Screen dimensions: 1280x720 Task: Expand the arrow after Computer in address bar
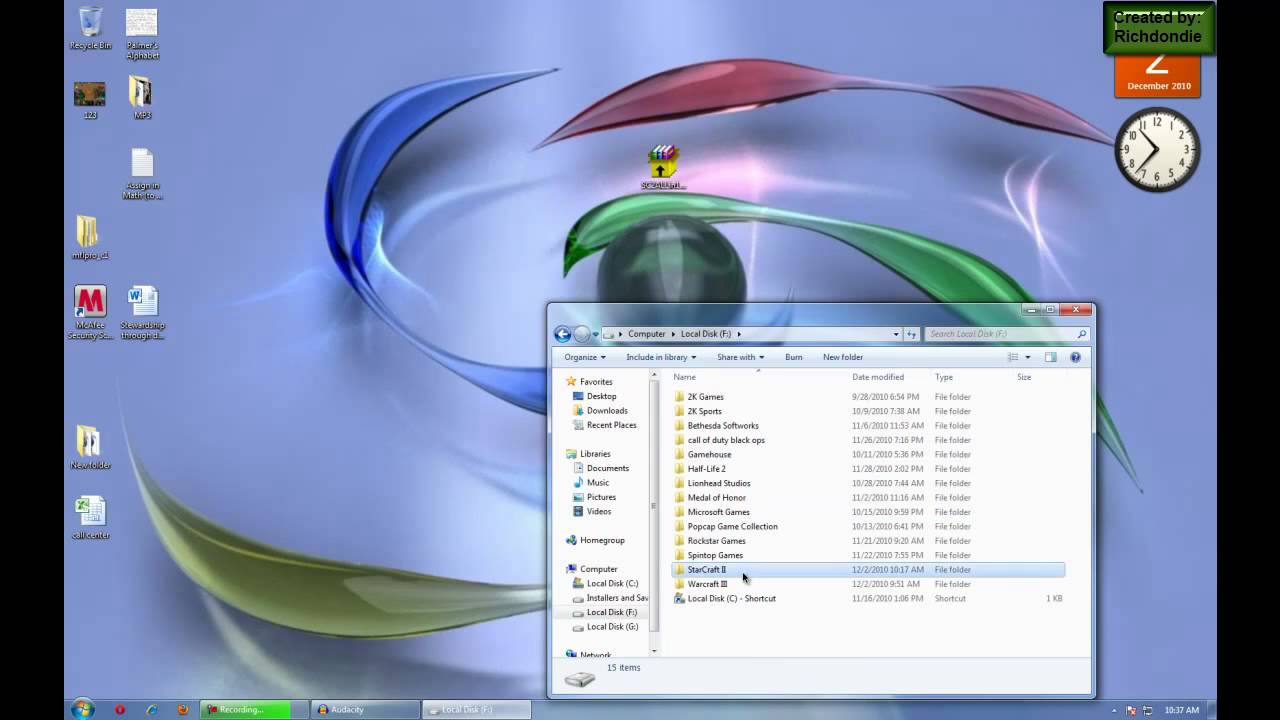tap(674, 334)
